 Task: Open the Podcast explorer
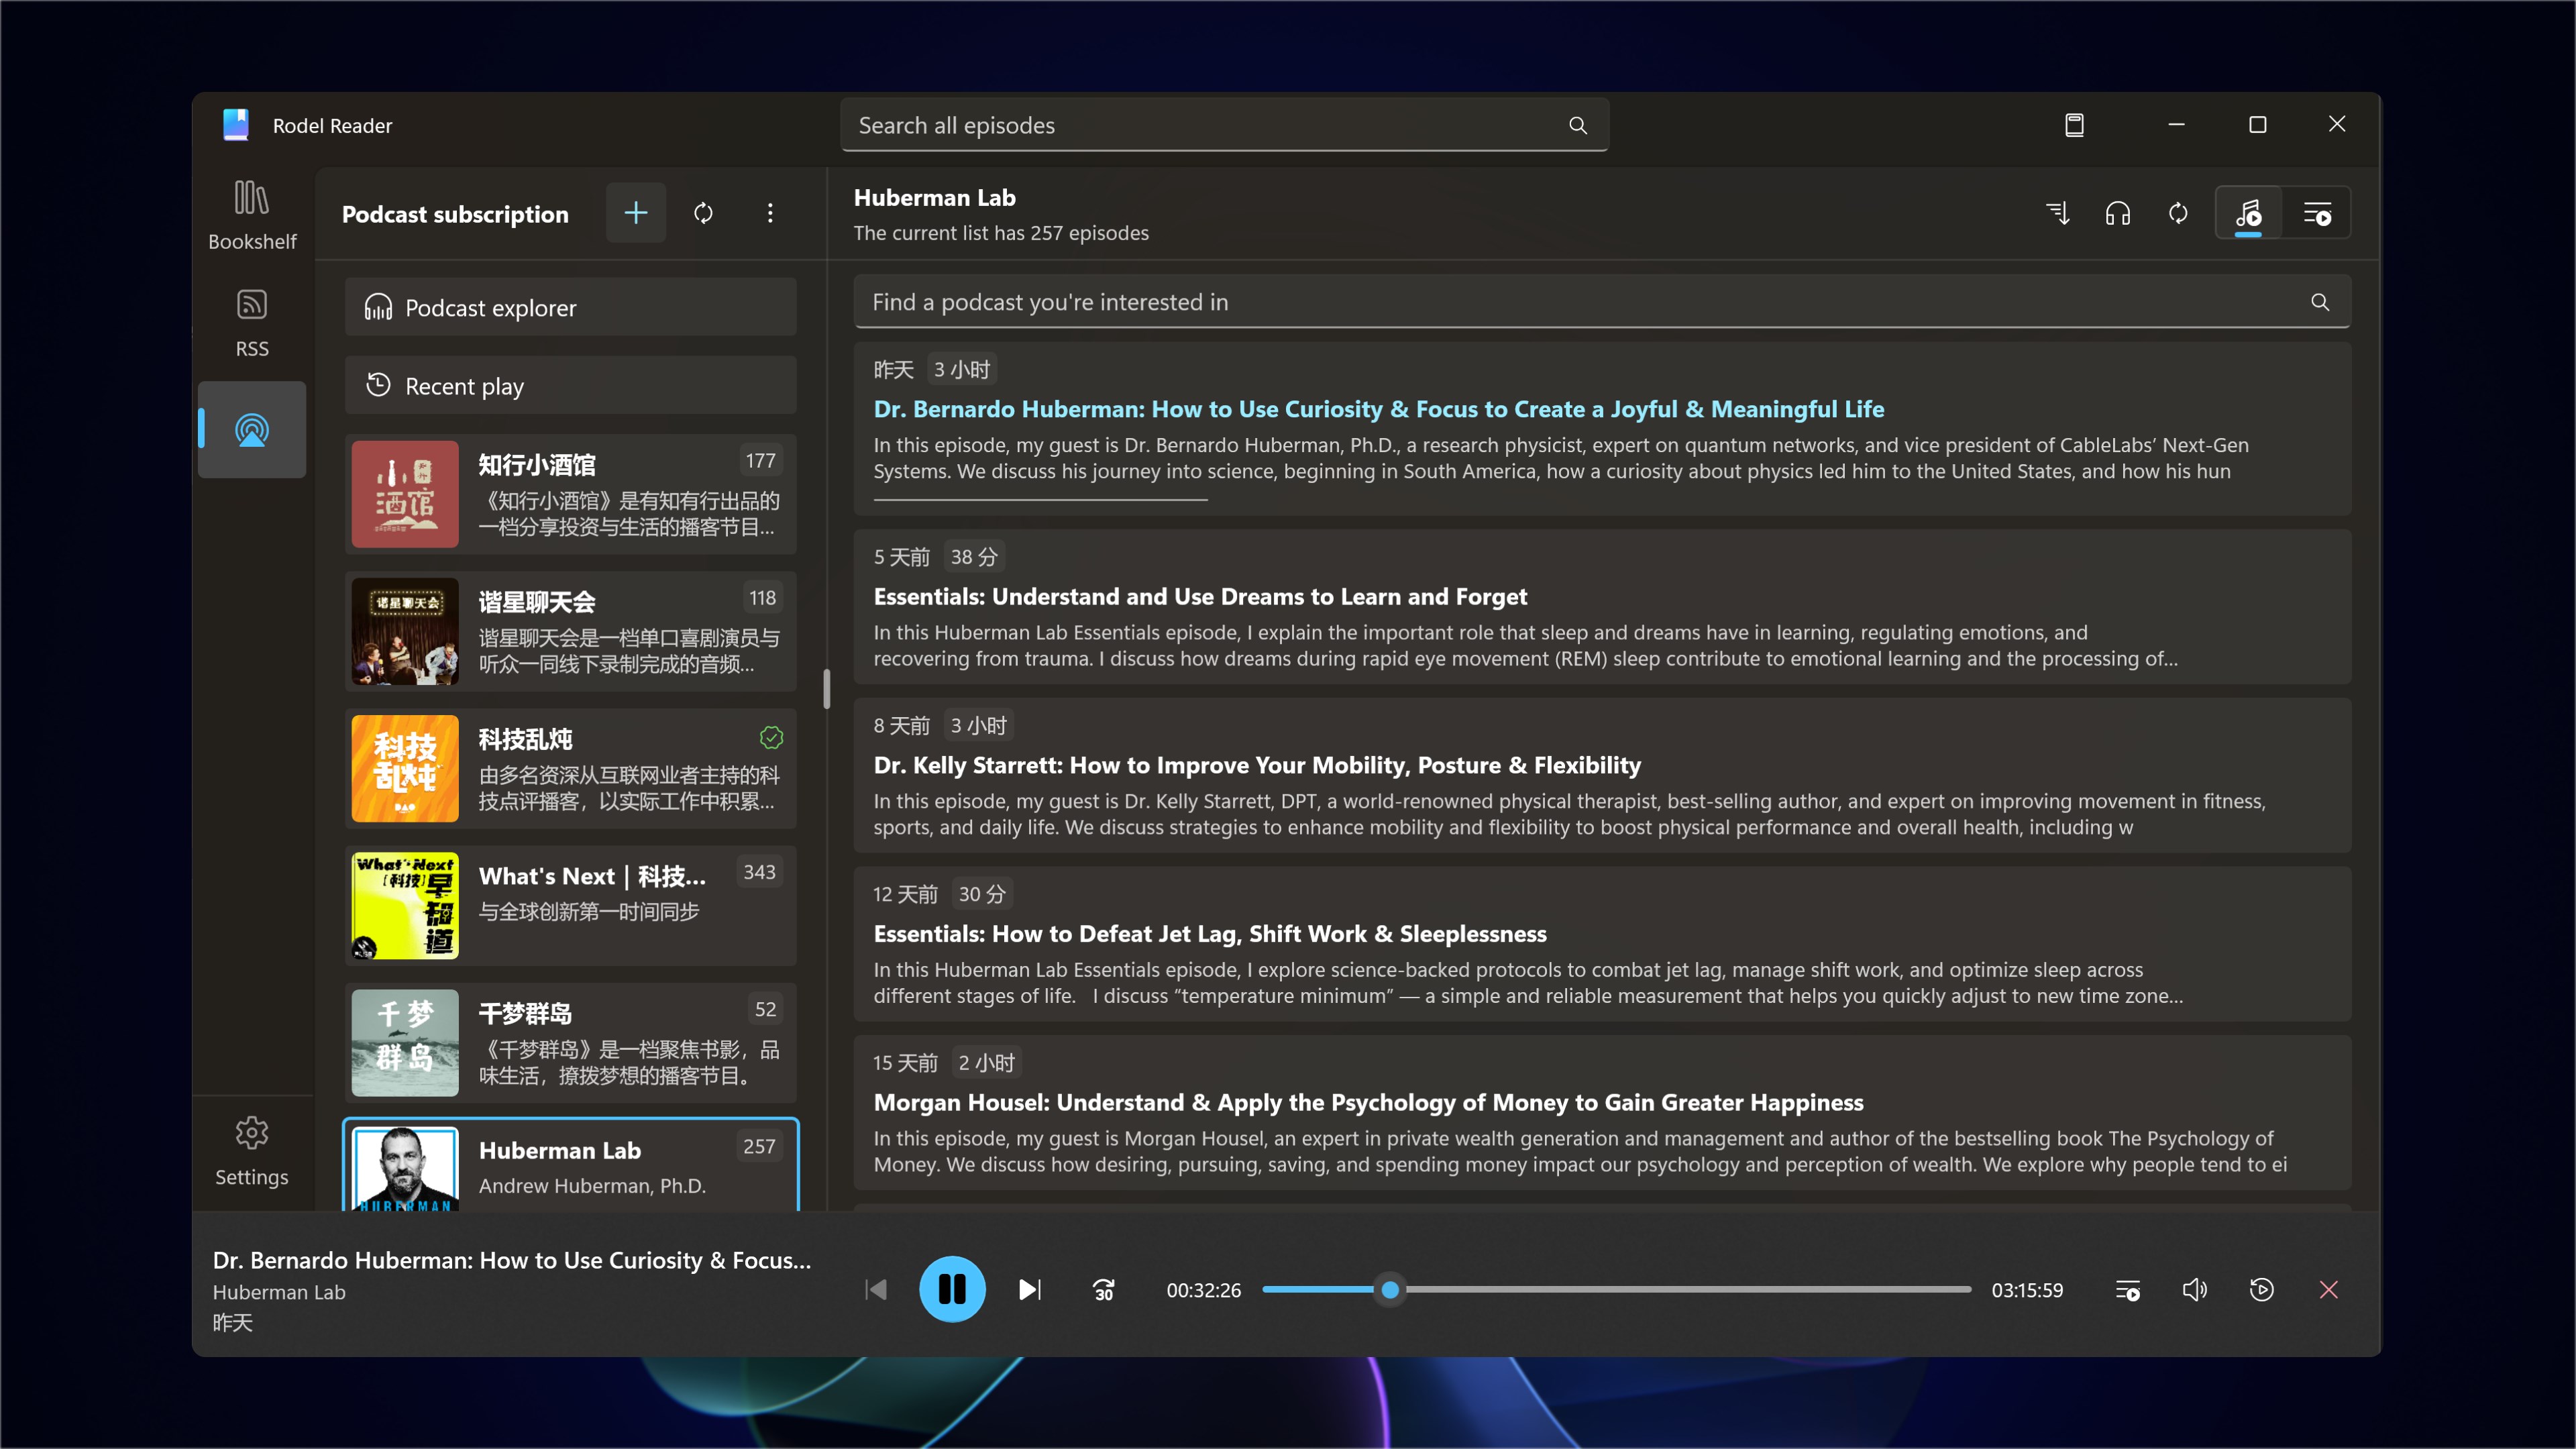coord(570,307)
